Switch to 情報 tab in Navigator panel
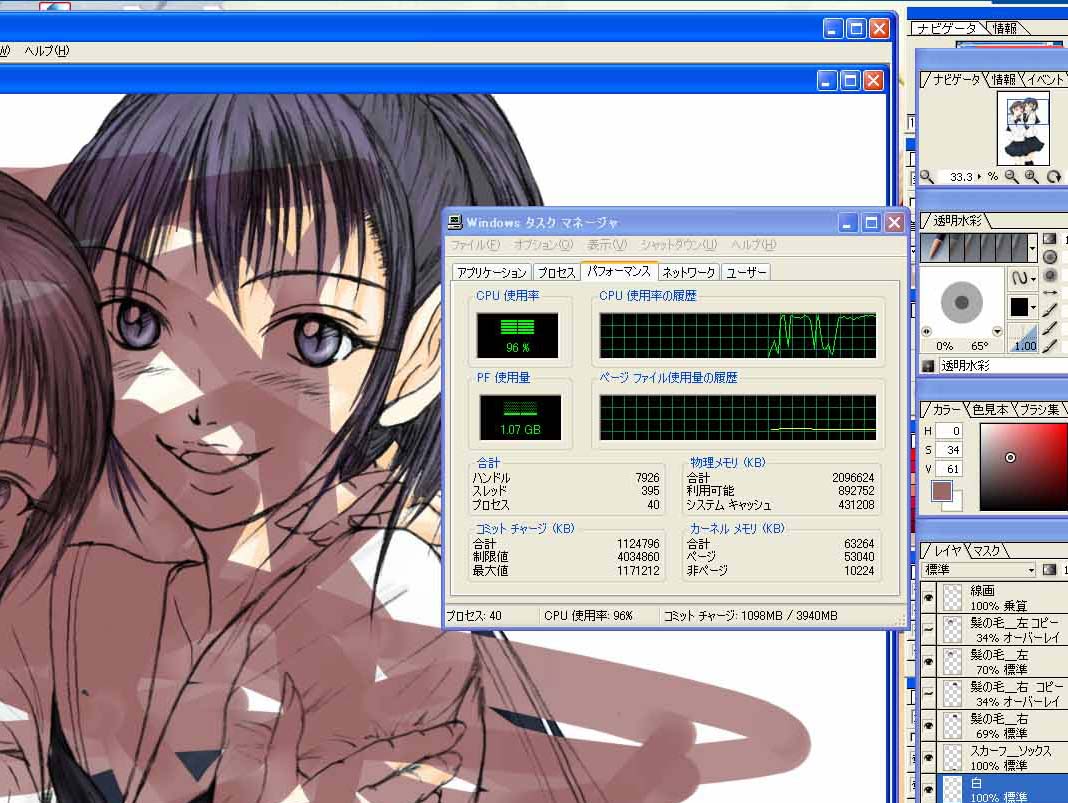This screenshot has height=803, width=1068. [1004, 80]
